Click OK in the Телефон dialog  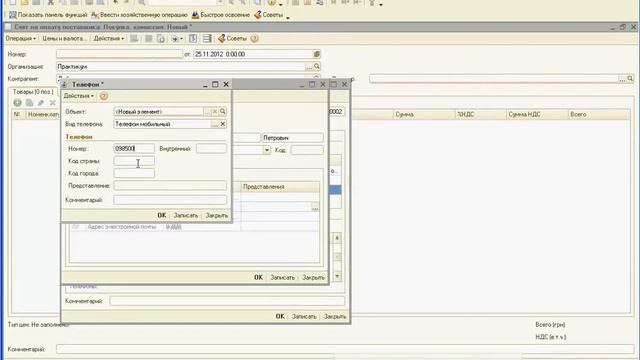(162, 215)
